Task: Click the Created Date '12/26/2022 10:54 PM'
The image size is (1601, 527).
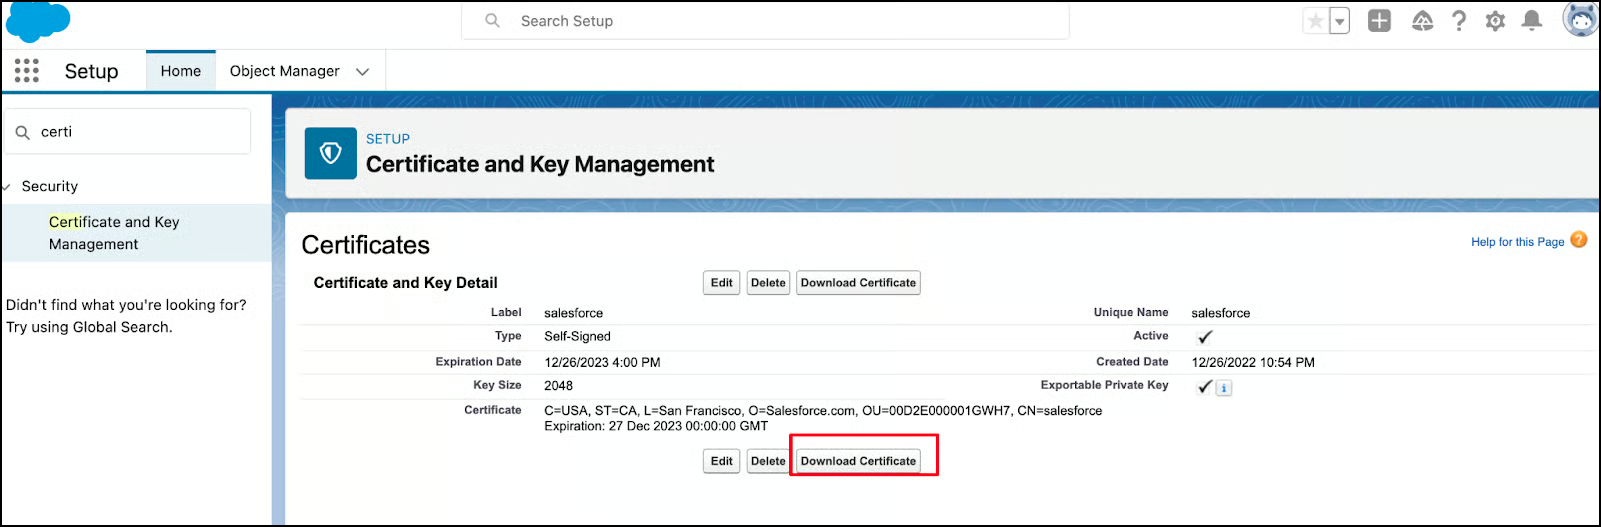Action: pyautogui.click(x=1253, y=362)
